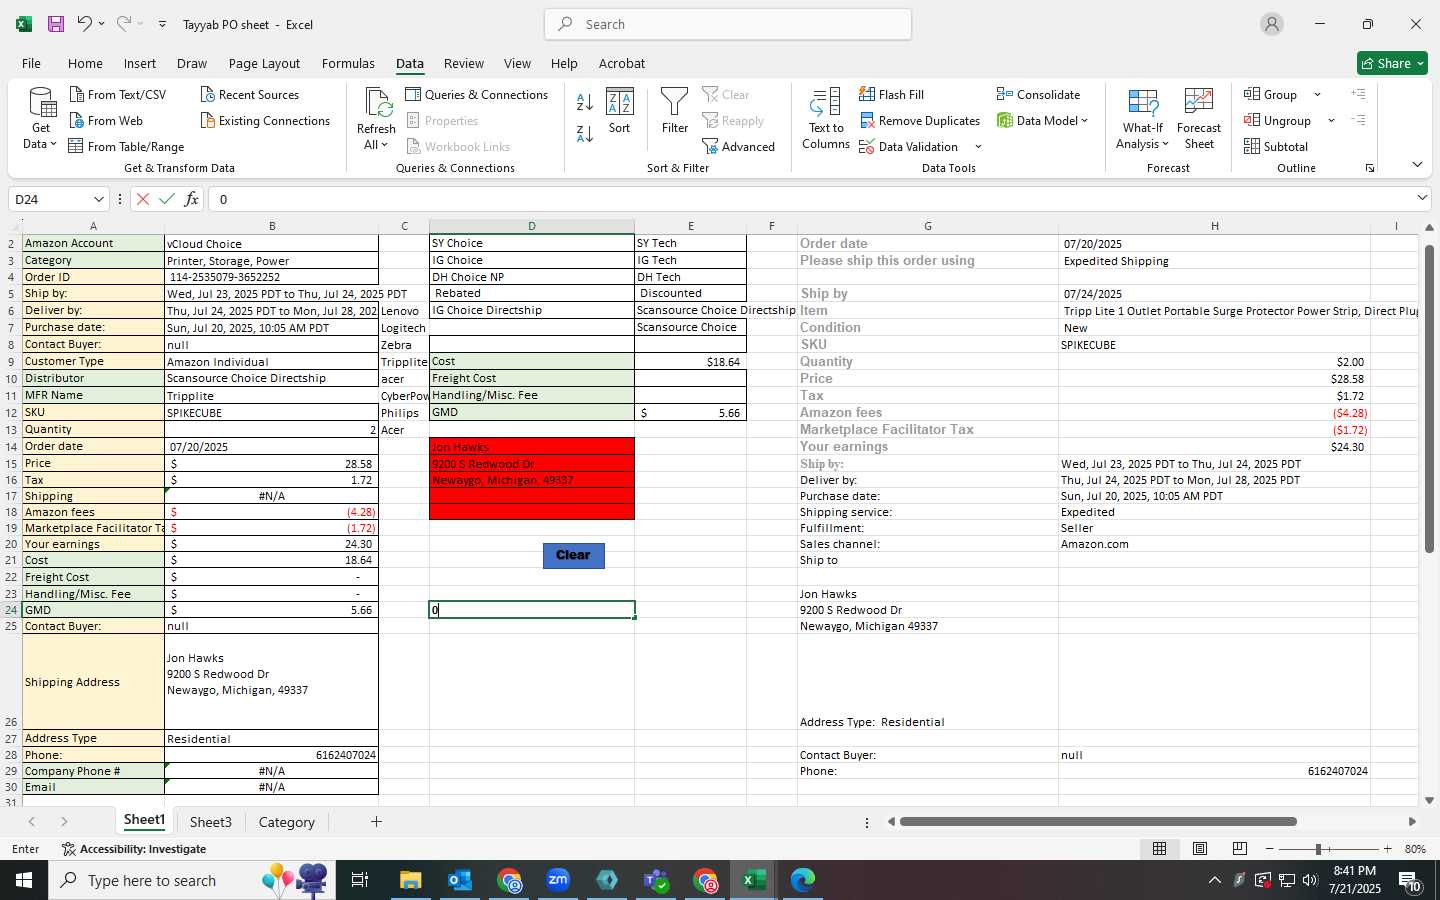Viewport: 1440px width, 900px height.
Task: Click the Save icon in title bar
Action: [x=55, y=24]
